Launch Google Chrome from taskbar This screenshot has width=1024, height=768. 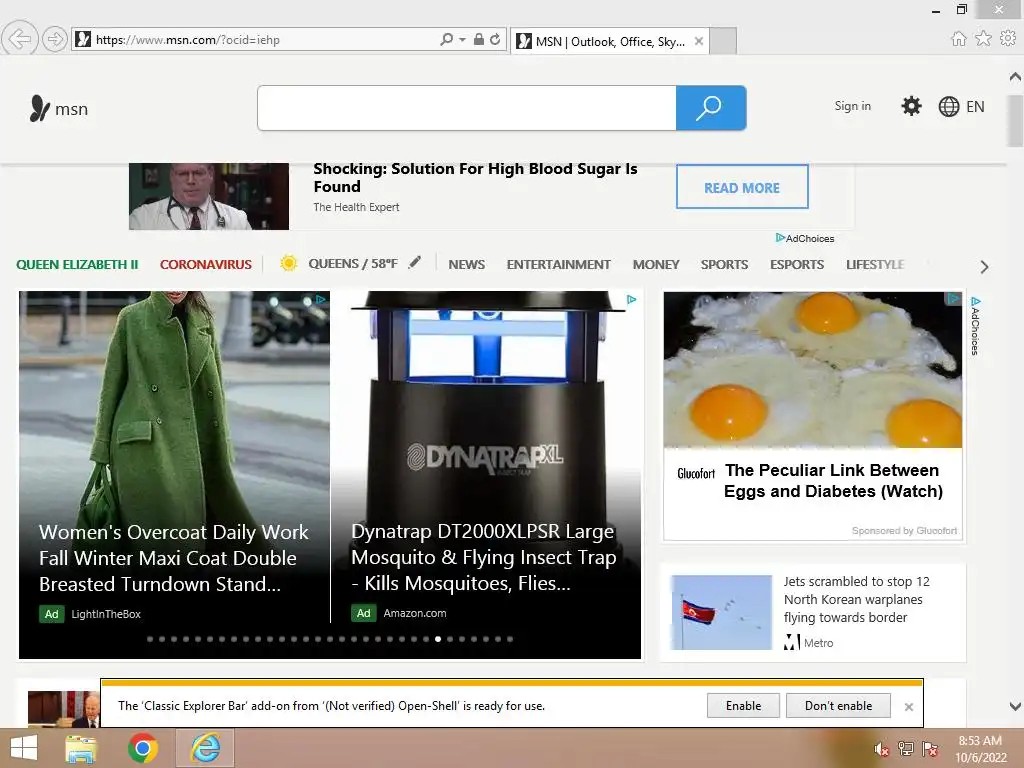click(x=142, y=748)
